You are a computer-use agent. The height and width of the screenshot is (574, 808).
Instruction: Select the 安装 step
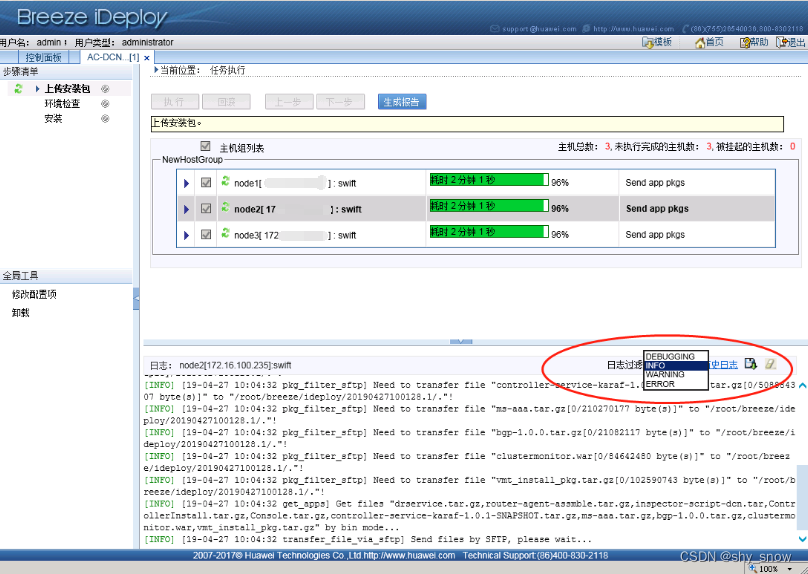53,119
